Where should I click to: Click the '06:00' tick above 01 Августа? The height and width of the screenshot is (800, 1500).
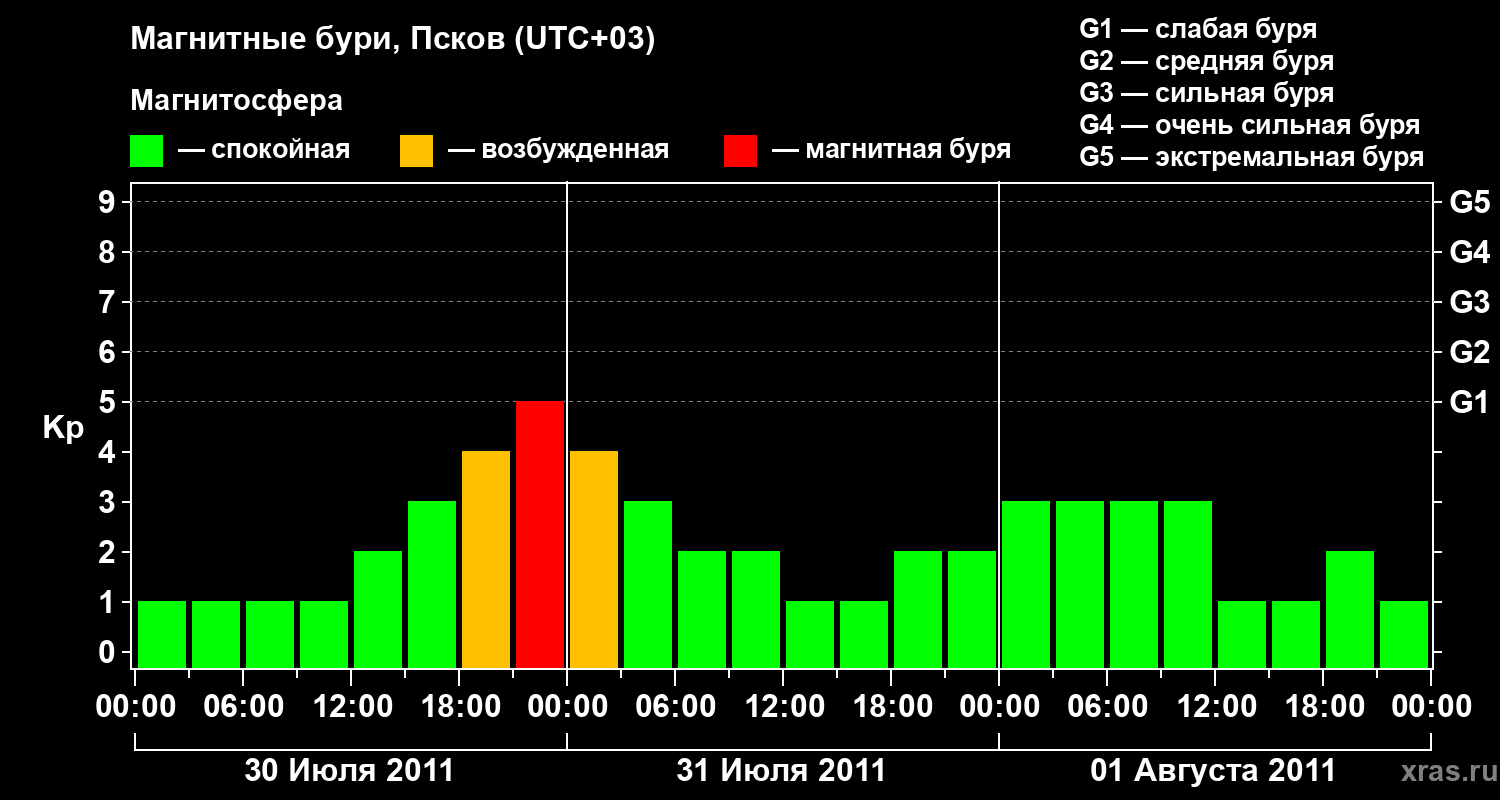click(x=1108, y=707)
